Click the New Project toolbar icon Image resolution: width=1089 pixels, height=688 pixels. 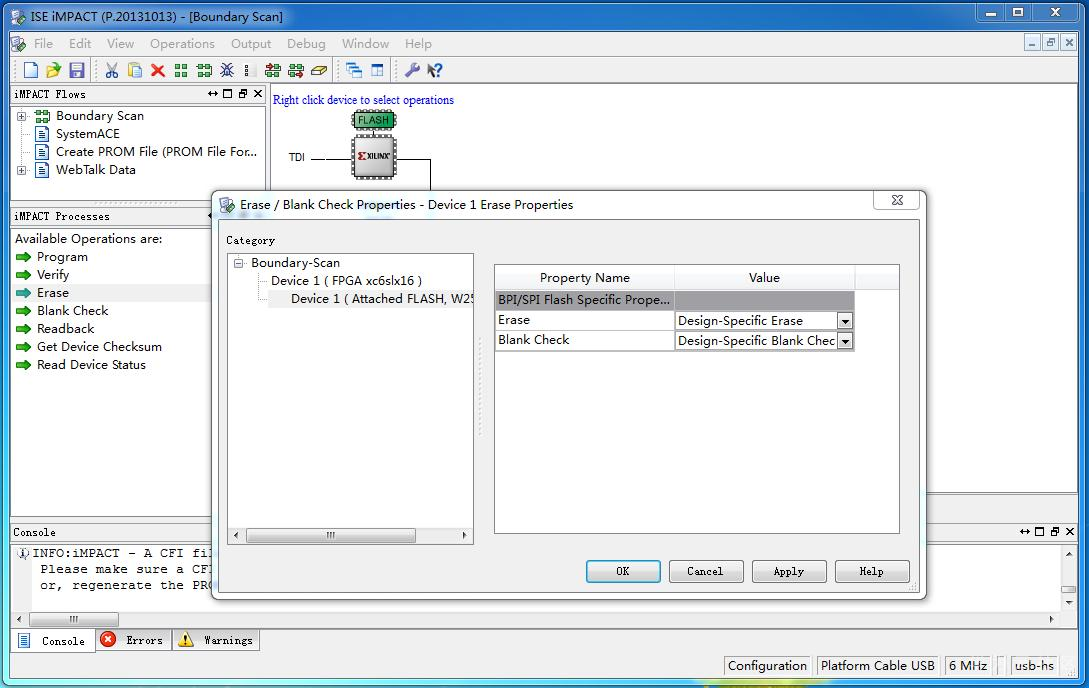(x=31, y=70)
